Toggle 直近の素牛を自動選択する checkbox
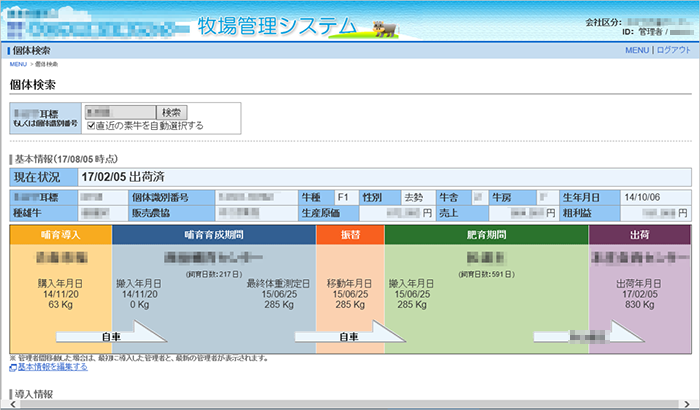This screenshot has width=700, height=410. [91, 126]
